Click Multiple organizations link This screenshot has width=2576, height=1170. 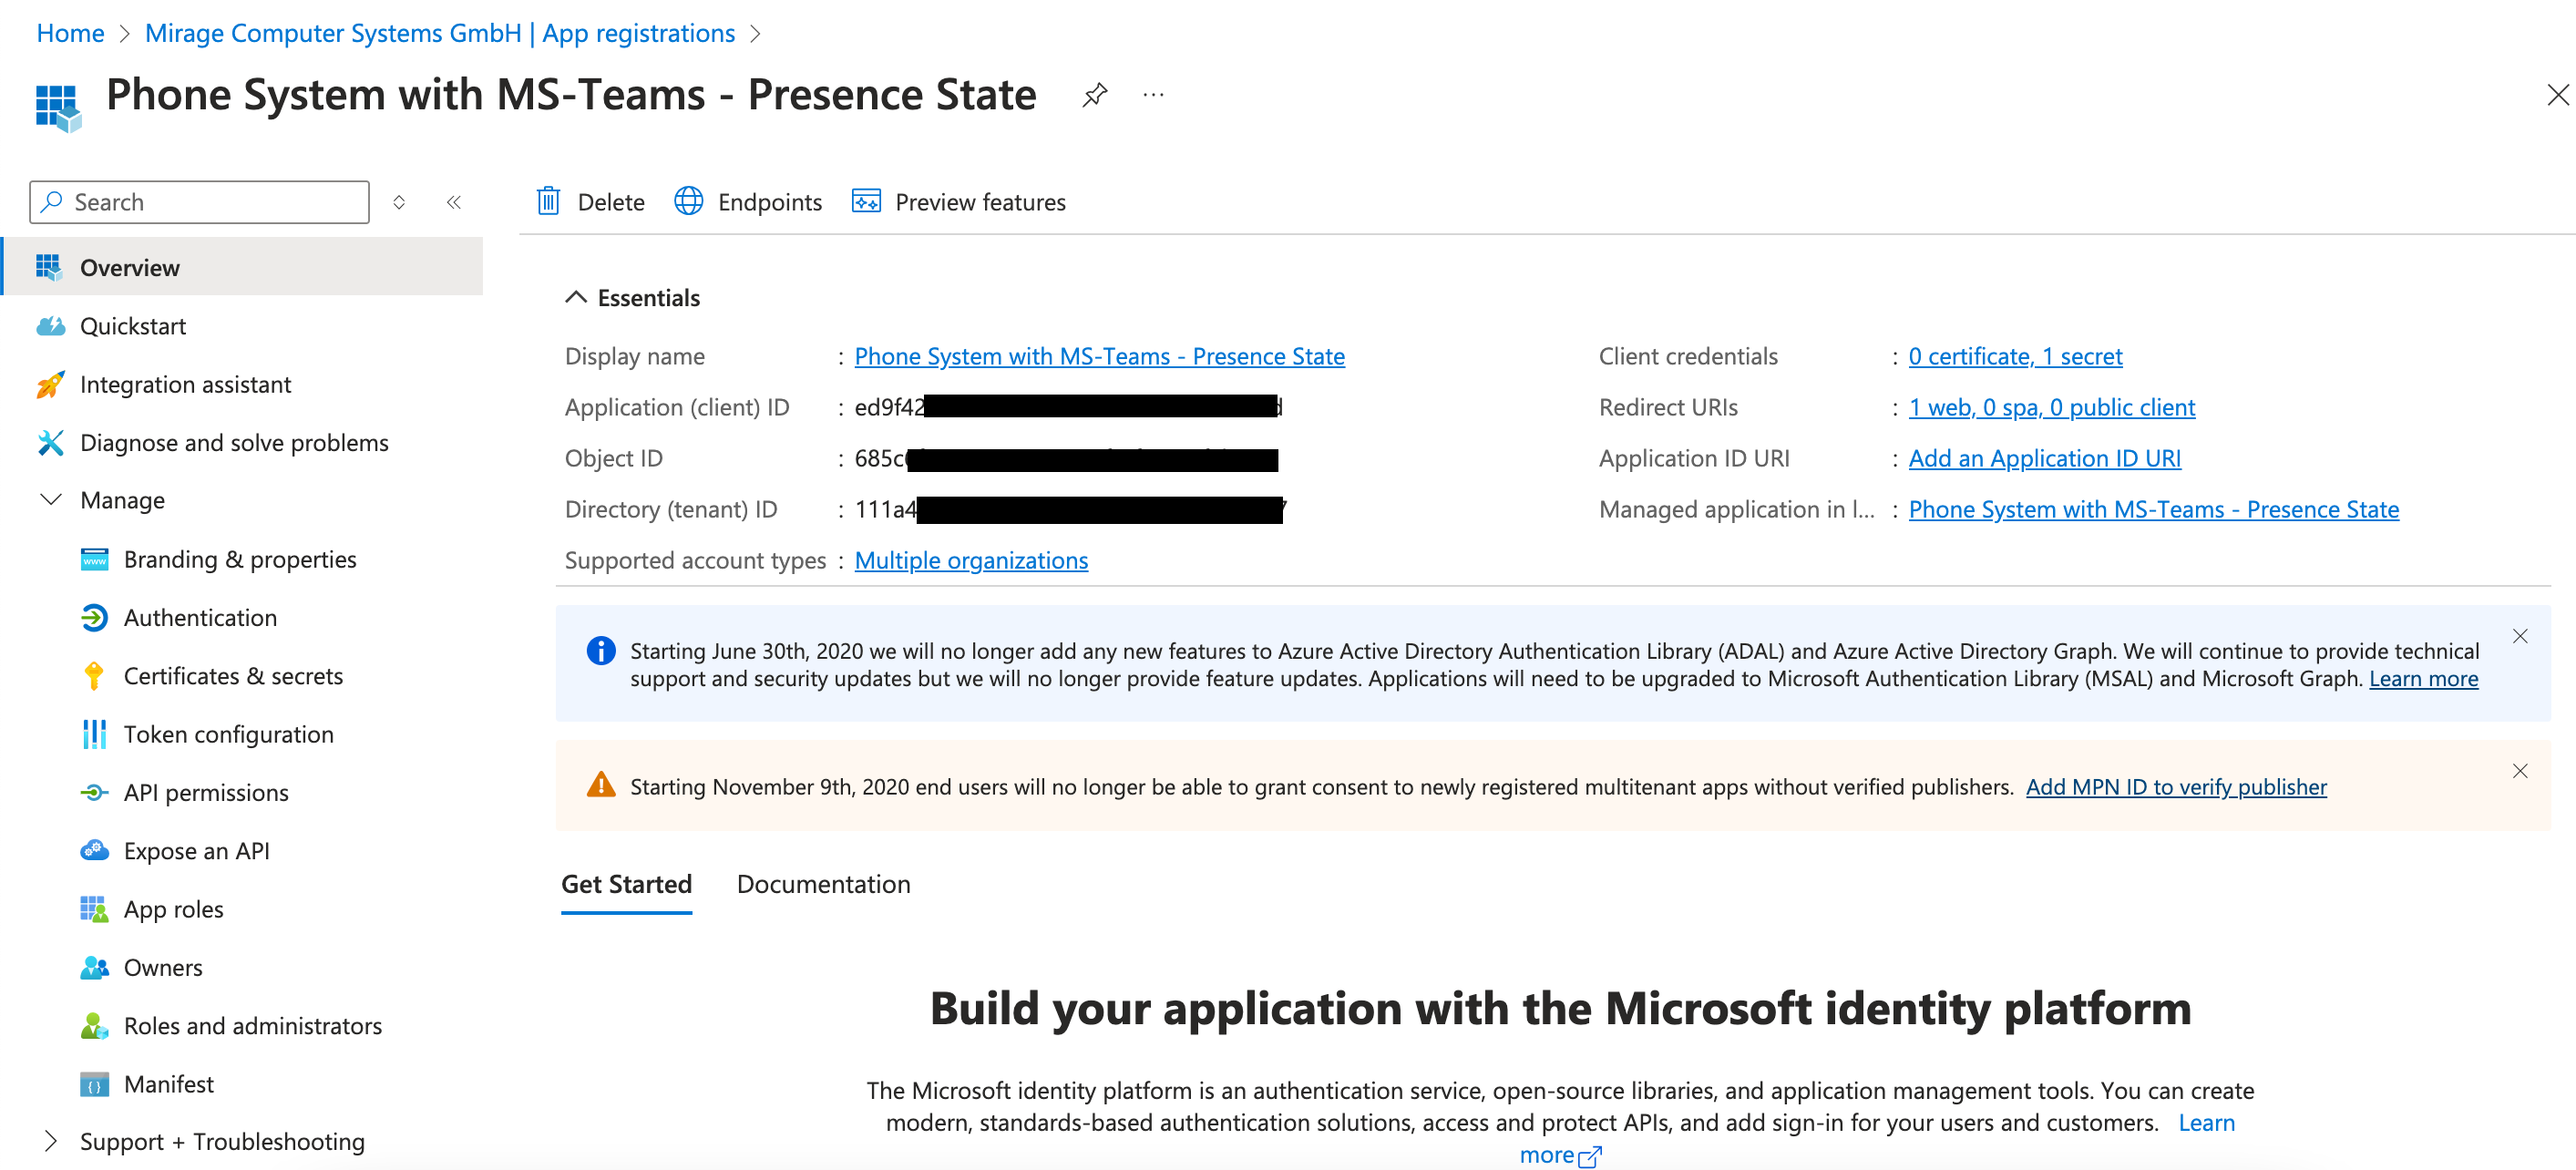pos(971,560)
